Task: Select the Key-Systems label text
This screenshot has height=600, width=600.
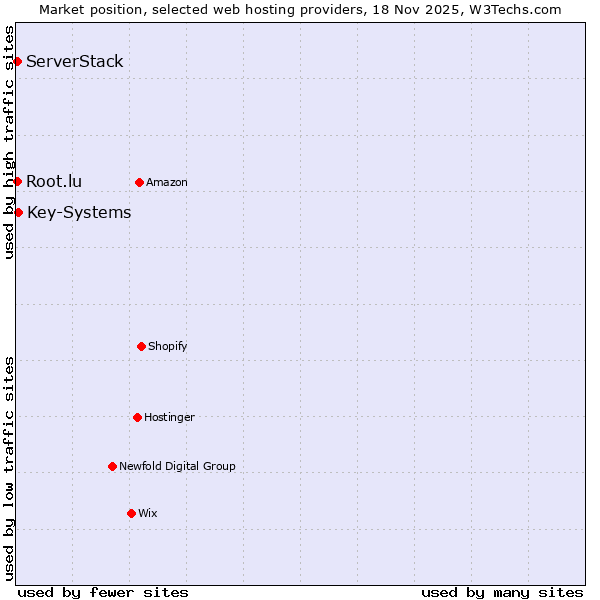Action: pos(79,212)
